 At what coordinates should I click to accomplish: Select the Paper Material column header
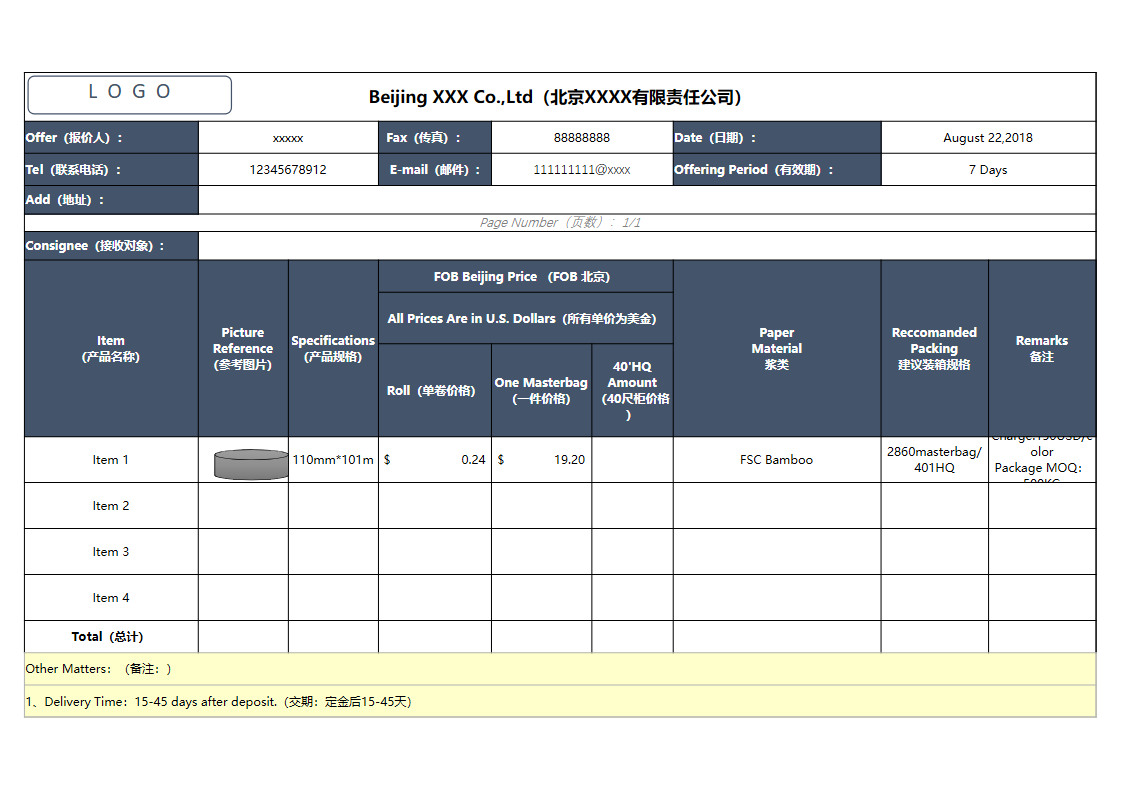tap(777, 348)
